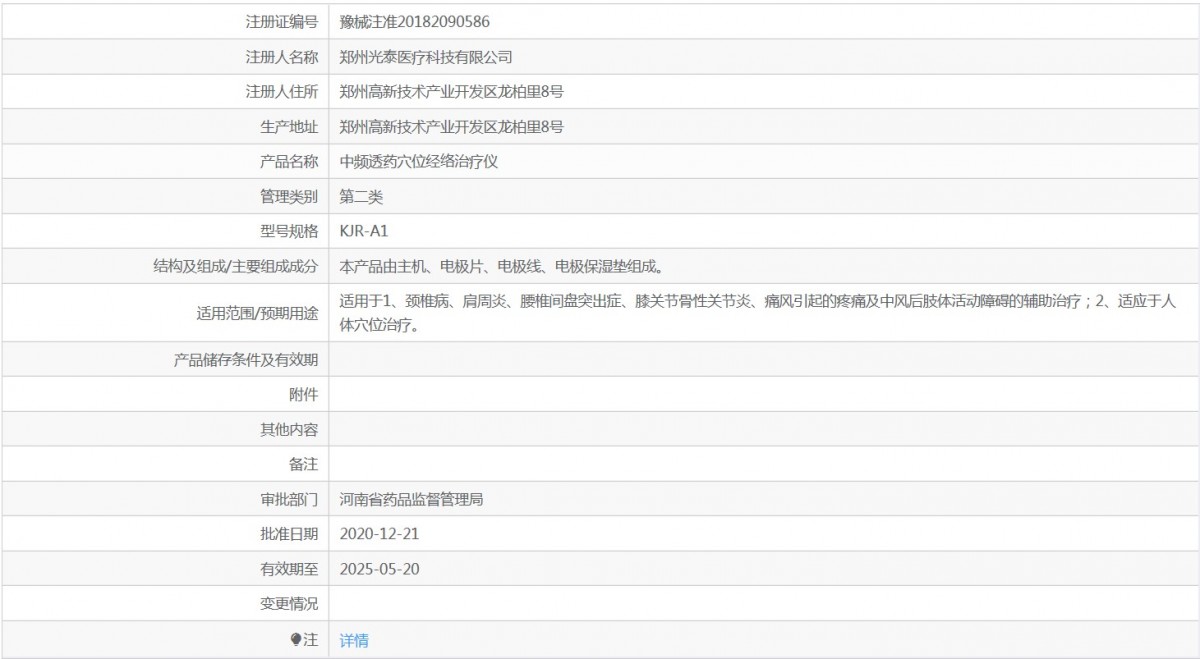
Task: Click the 注册人住所 address value
Action: coord(452,92)
